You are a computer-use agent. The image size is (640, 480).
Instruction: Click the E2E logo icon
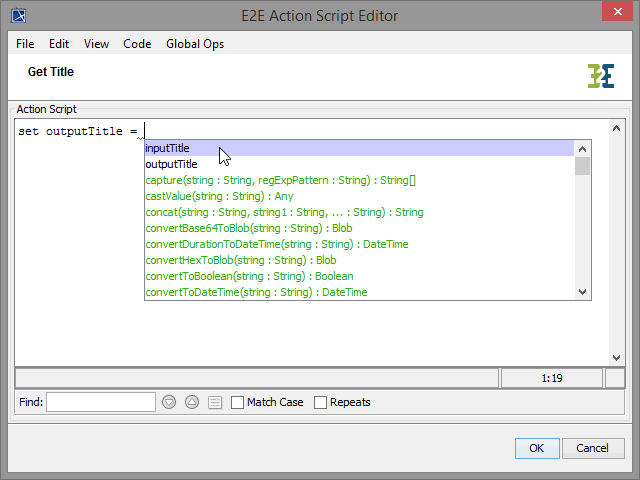point(601,76)
